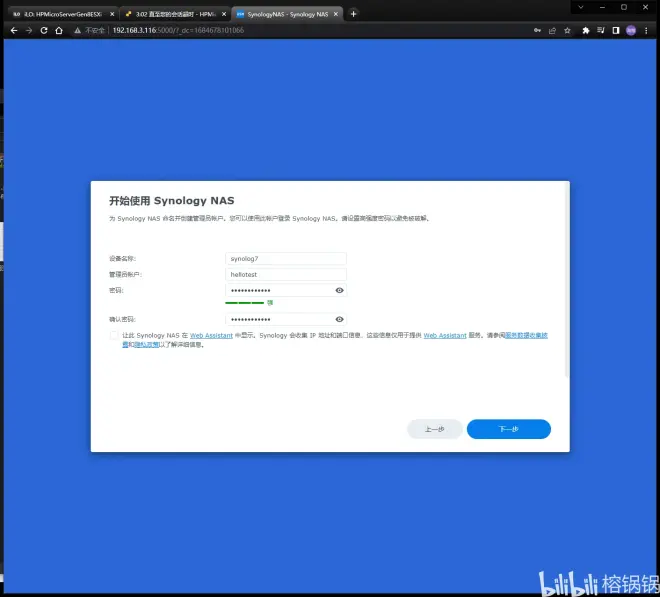Open the purple profile avatar
This screenshot has width=660, height=597.
tap(631, 30)
